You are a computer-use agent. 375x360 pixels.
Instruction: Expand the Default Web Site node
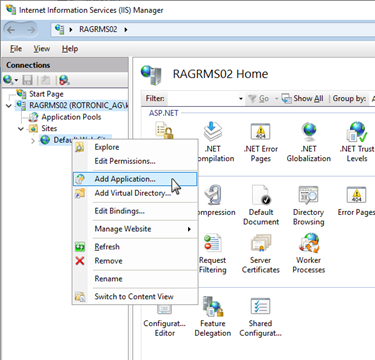click(x=33, y=141)
